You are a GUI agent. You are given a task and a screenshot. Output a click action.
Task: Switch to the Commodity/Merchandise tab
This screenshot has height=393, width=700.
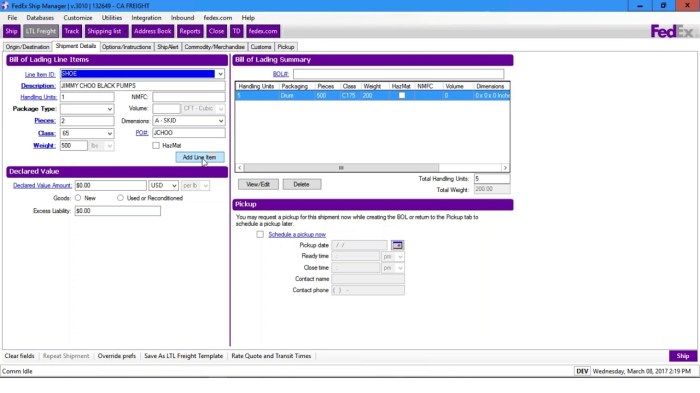[214, 47]
